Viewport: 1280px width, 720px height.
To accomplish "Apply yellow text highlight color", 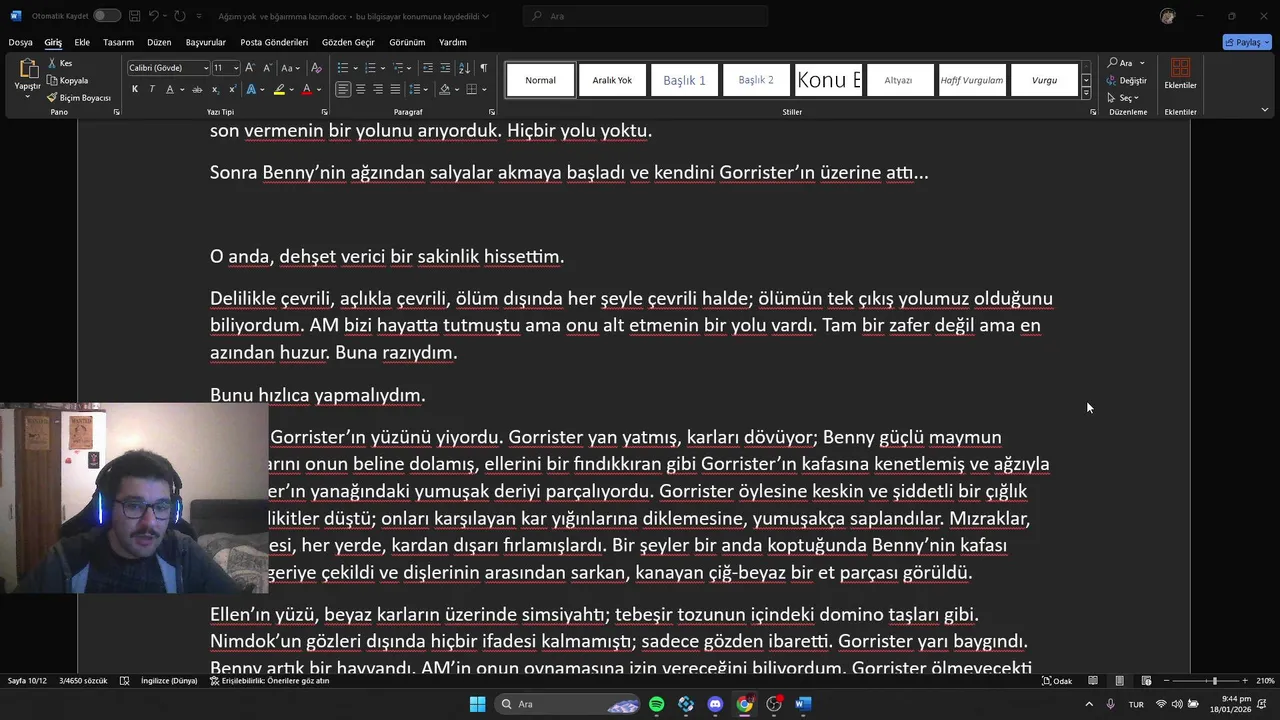I will pyautogui.click(x=279, y=89).
